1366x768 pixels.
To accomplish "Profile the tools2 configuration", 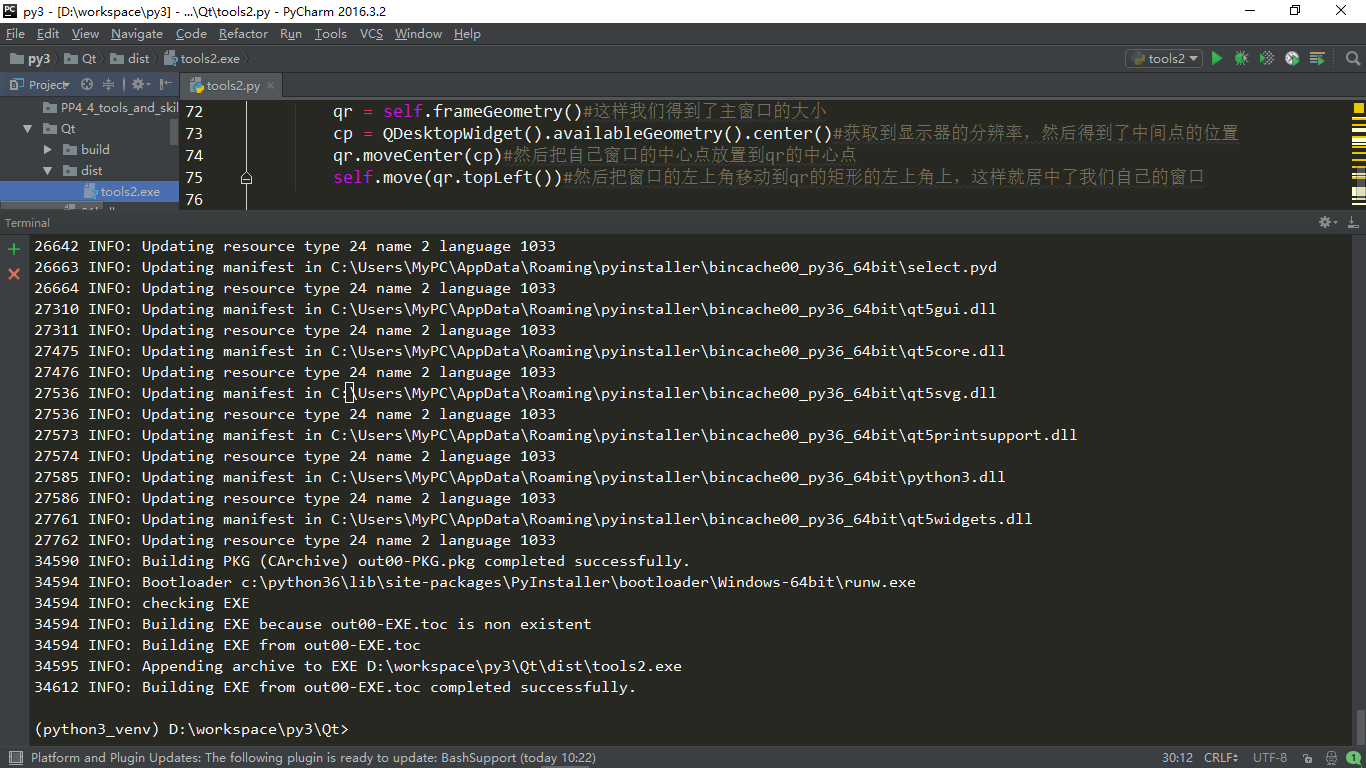I will point(1292,59).
